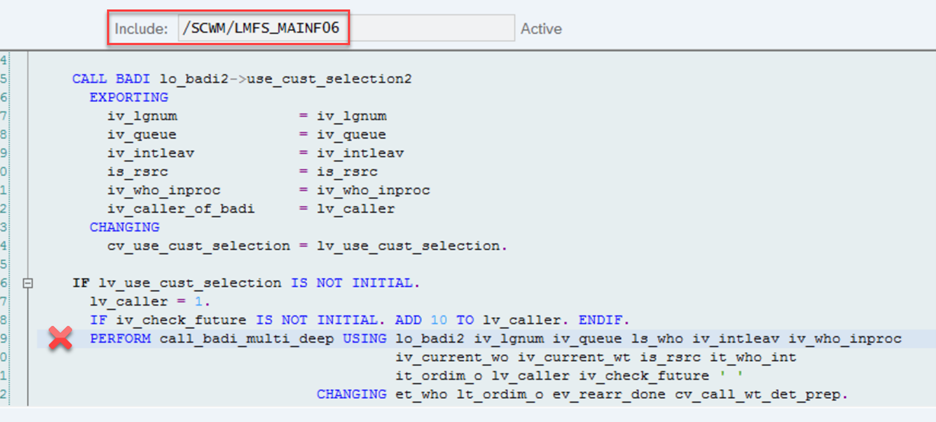Click the 'iv_lgnum = iv_lgnum' parameter line
The width and height of the screenshot is (936, 422).
click(247, 116)
